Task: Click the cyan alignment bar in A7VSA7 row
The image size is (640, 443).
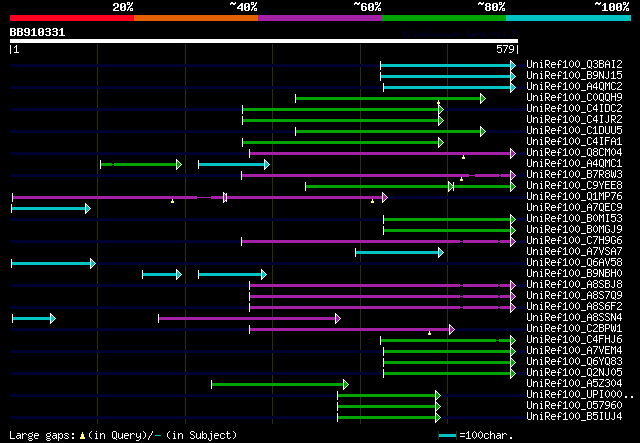Action: (x=399, y=253)
